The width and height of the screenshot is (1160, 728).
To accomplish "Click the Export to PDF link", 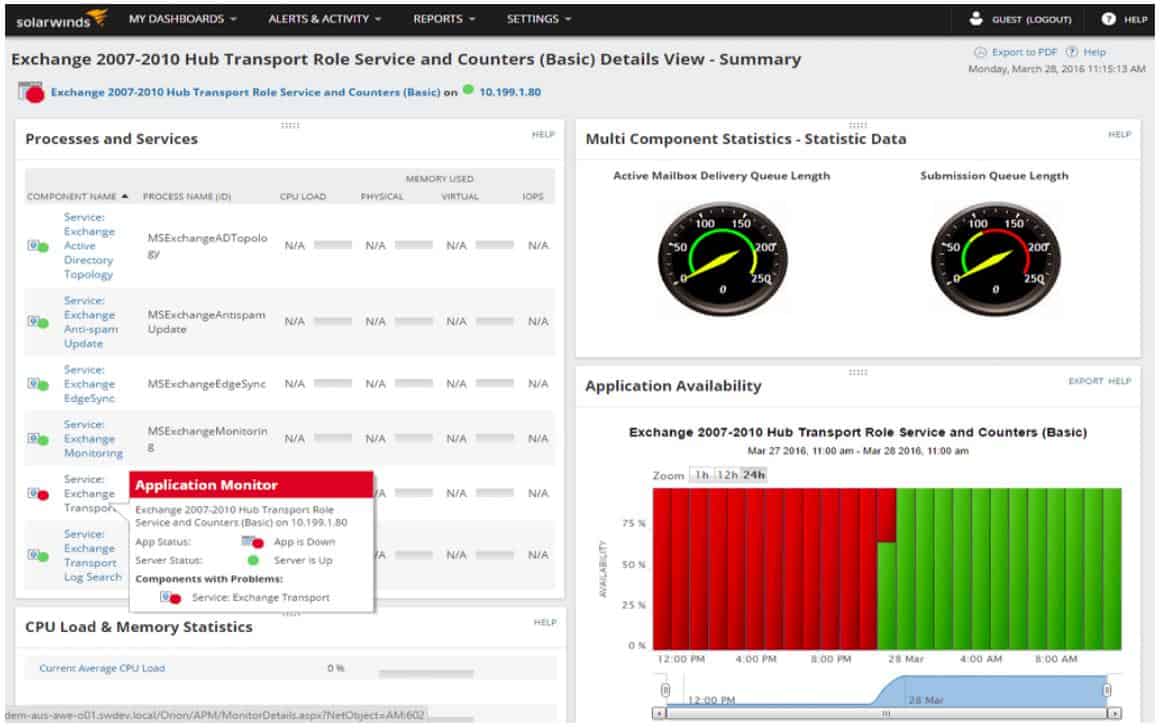I will point(1024,52).
